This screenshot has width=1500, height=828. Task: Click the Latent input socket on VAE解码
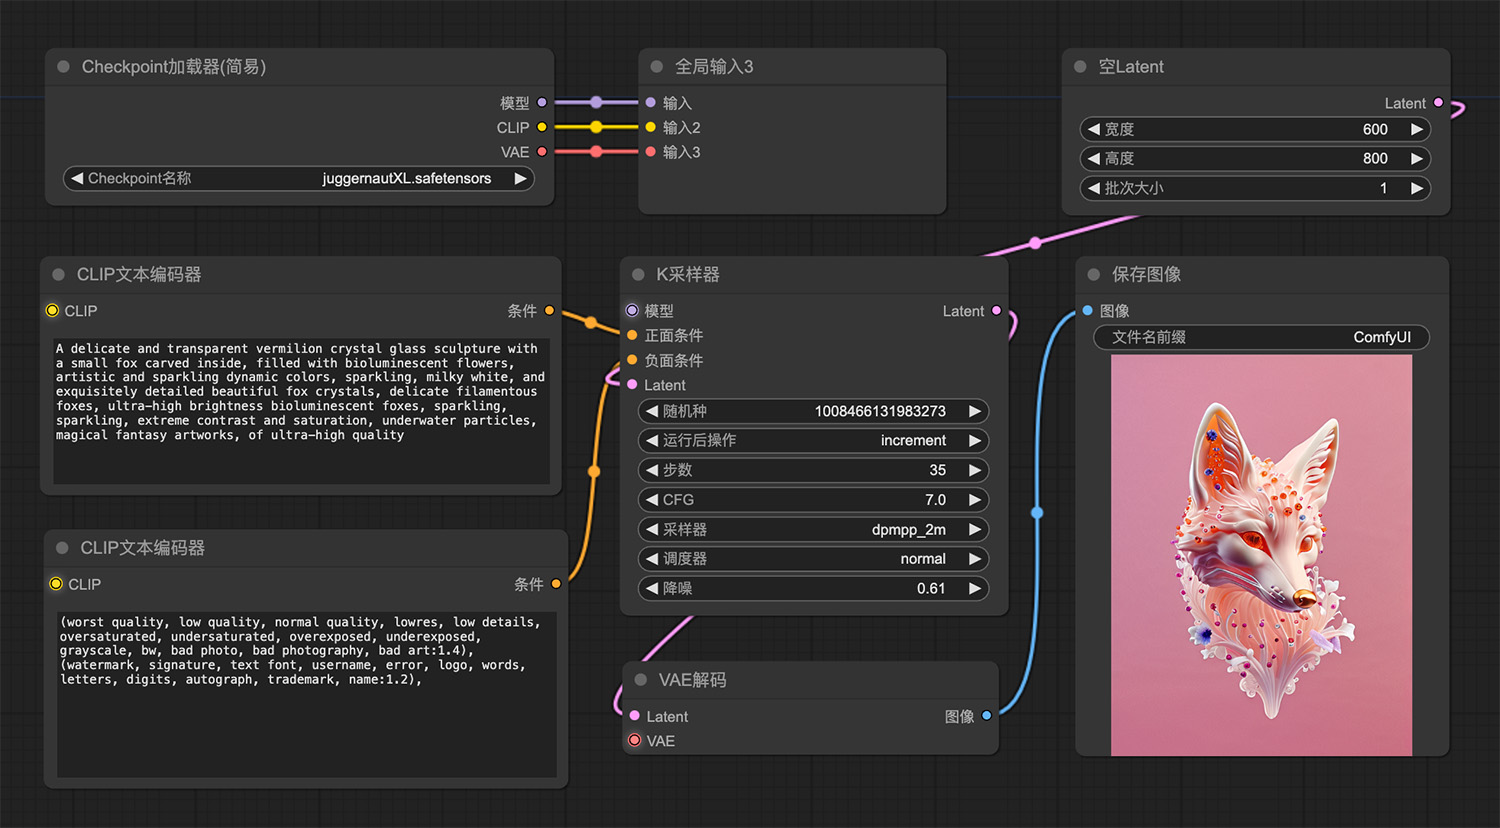(634, 716)
